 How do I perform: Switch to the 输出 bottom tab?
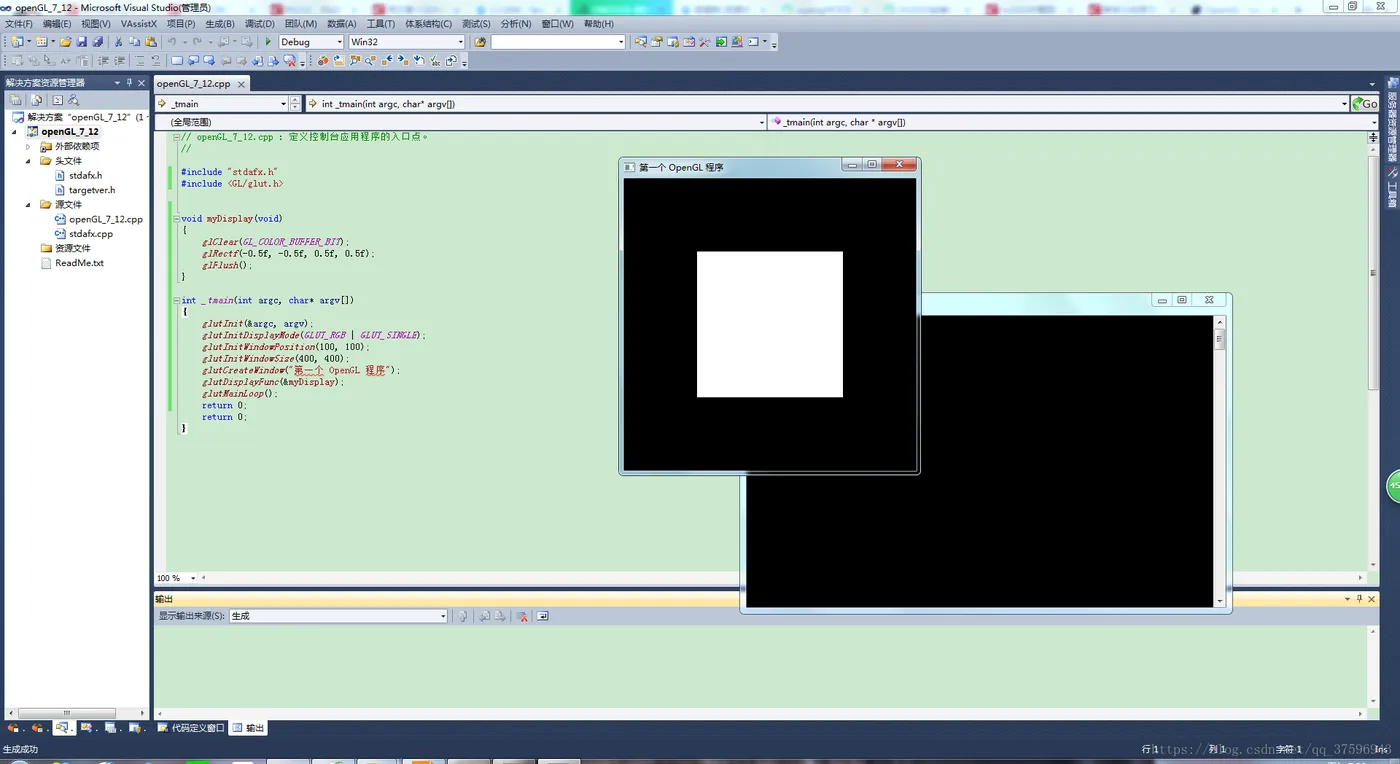click(249, 728)
